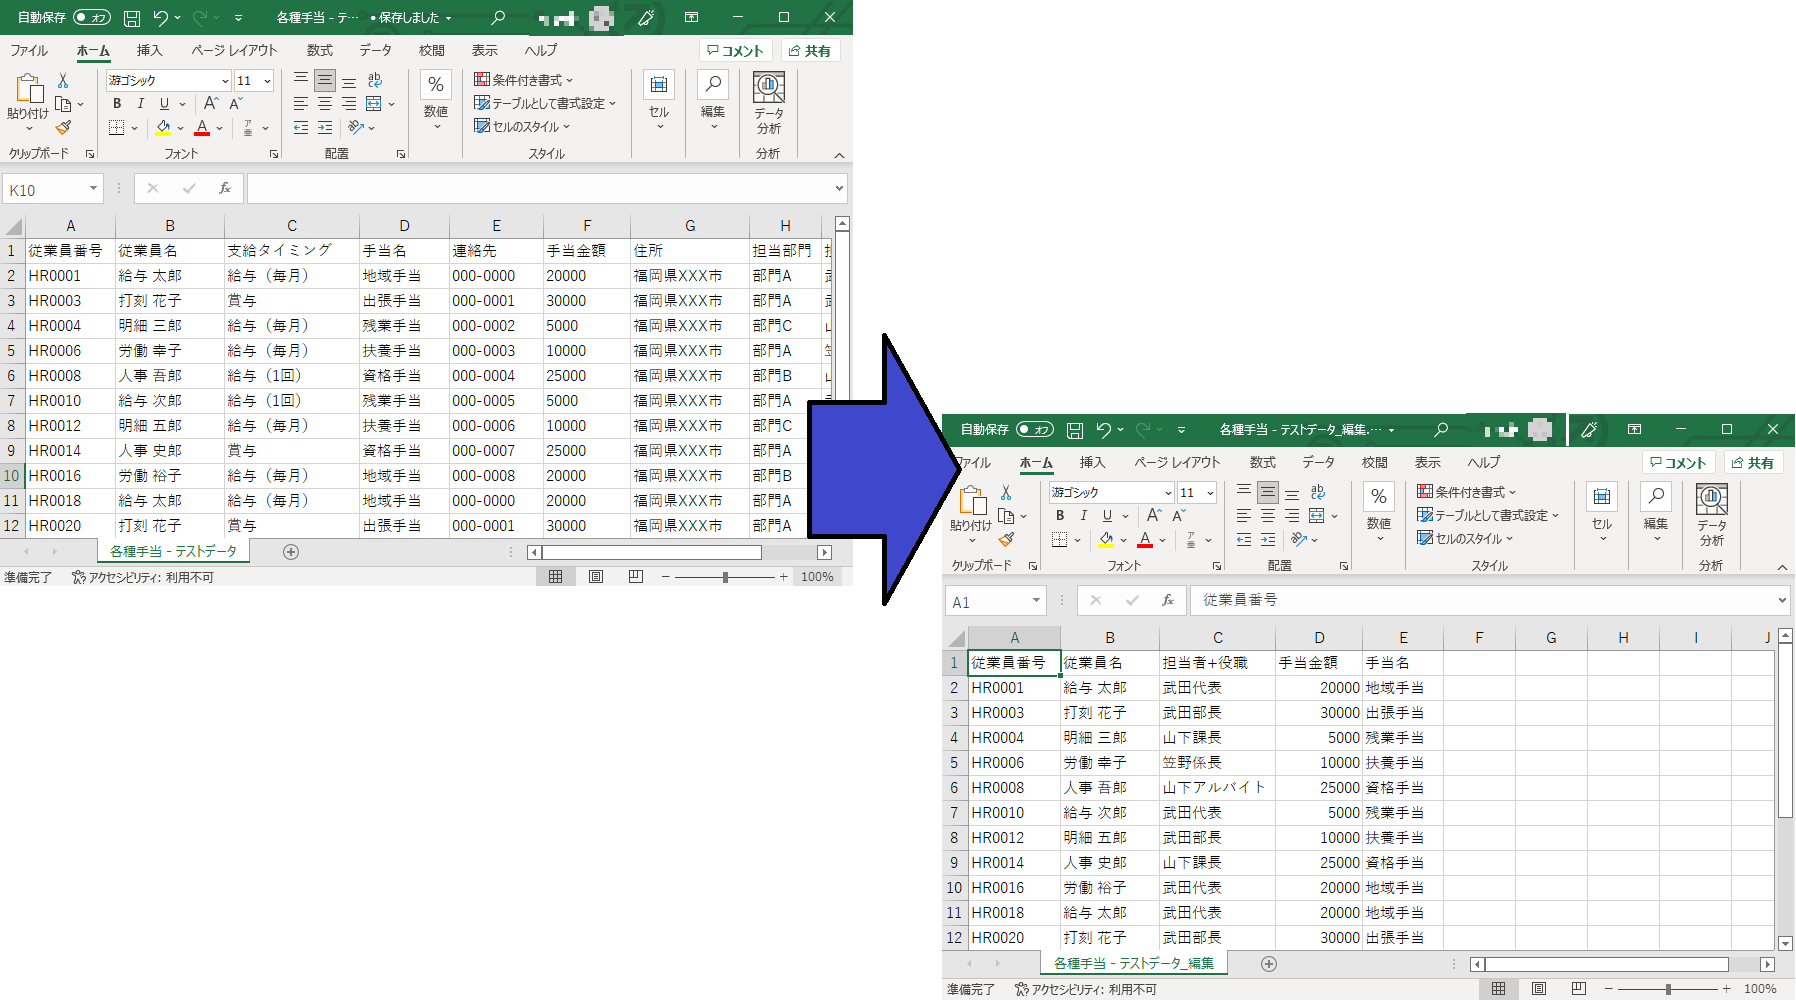Click the Cut scissors icon in the テストデータ_編集 window

point(1006,493)
